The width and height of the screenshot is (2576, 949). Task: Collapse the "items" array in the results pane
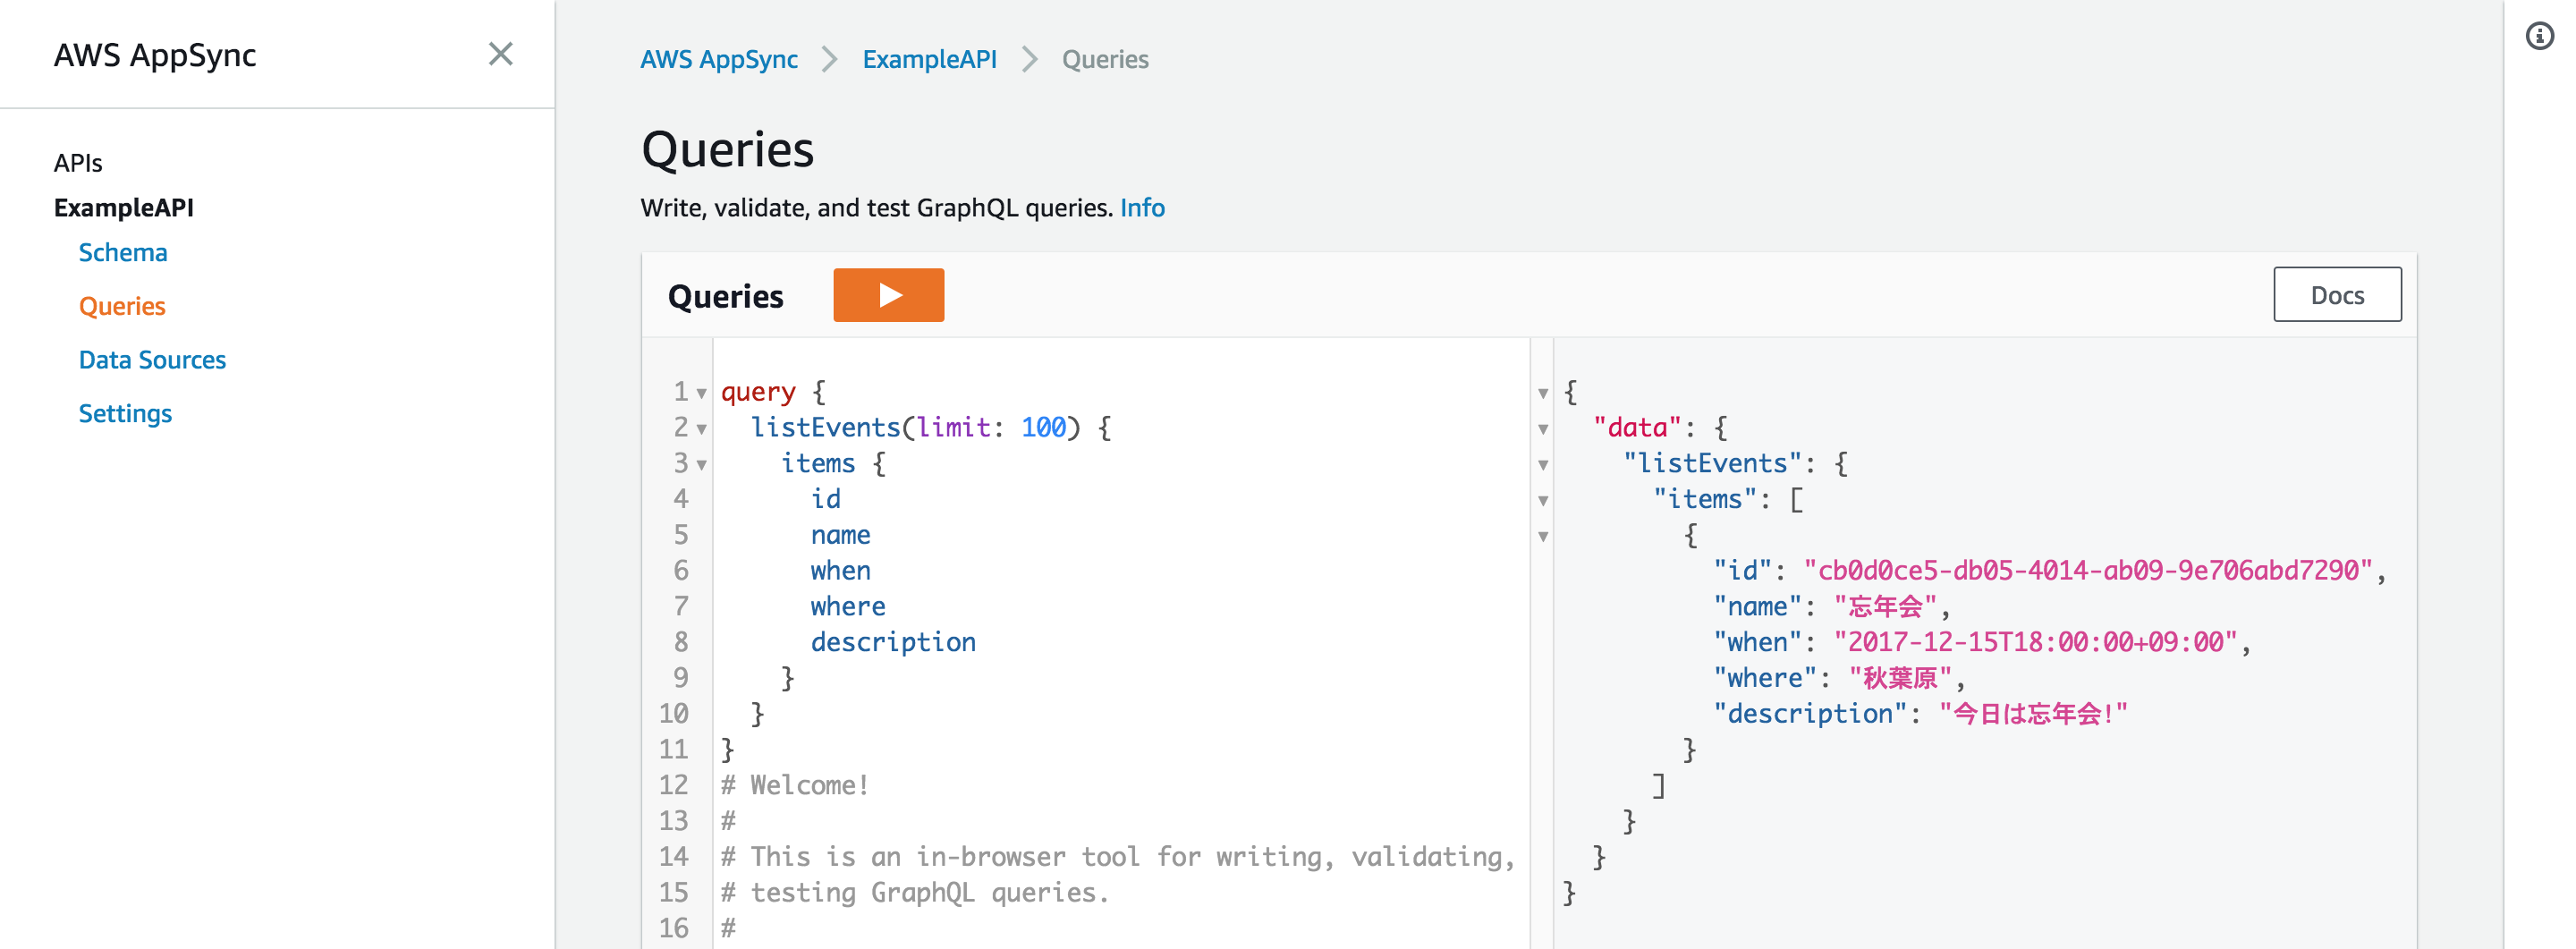1544,502
